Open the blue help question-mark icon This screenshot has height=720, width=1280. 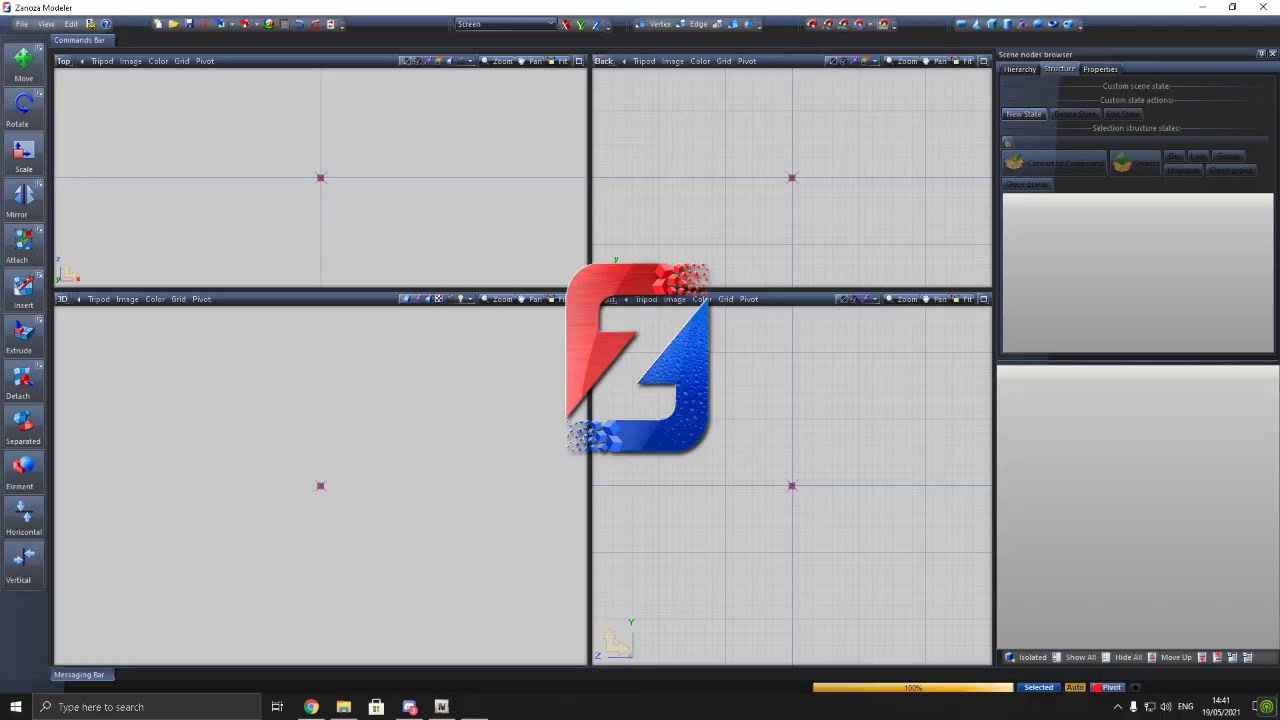106,24
